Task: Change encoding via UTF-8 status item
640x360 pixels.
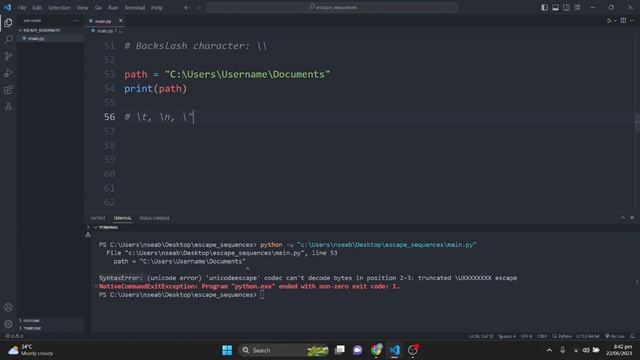Action: 527,336
